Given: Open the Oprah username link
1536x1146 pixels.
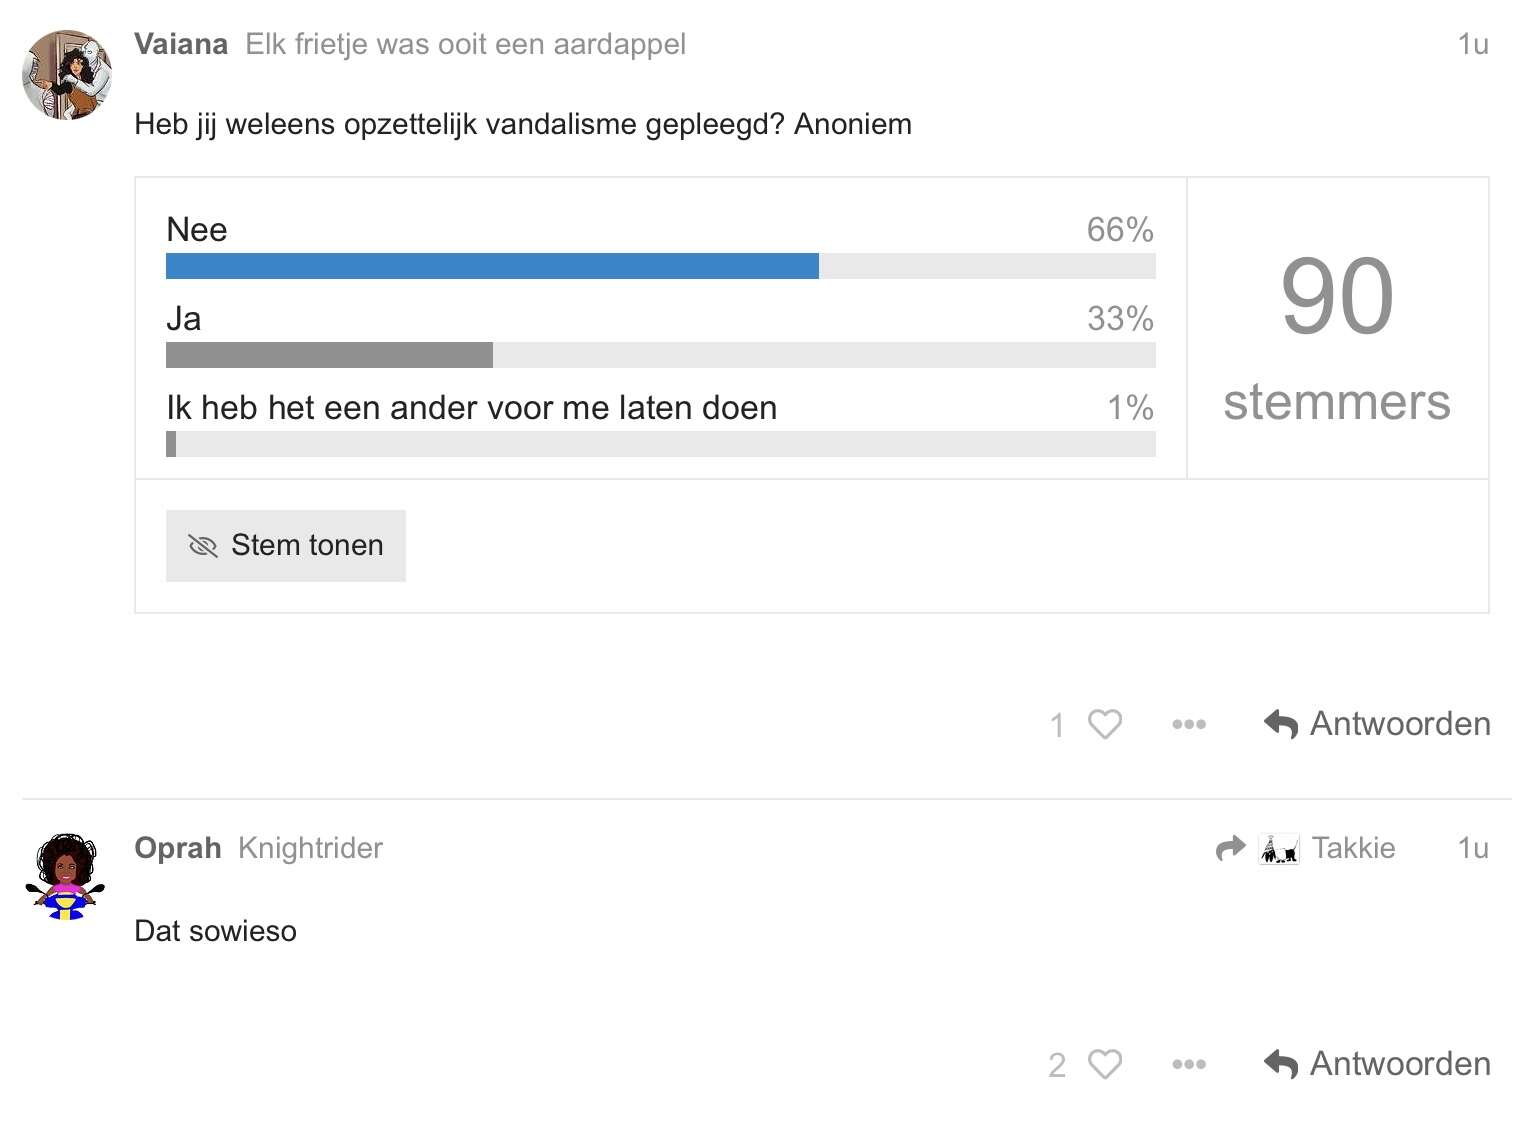Looking at the screenshot, I should [x=178, y=848].
